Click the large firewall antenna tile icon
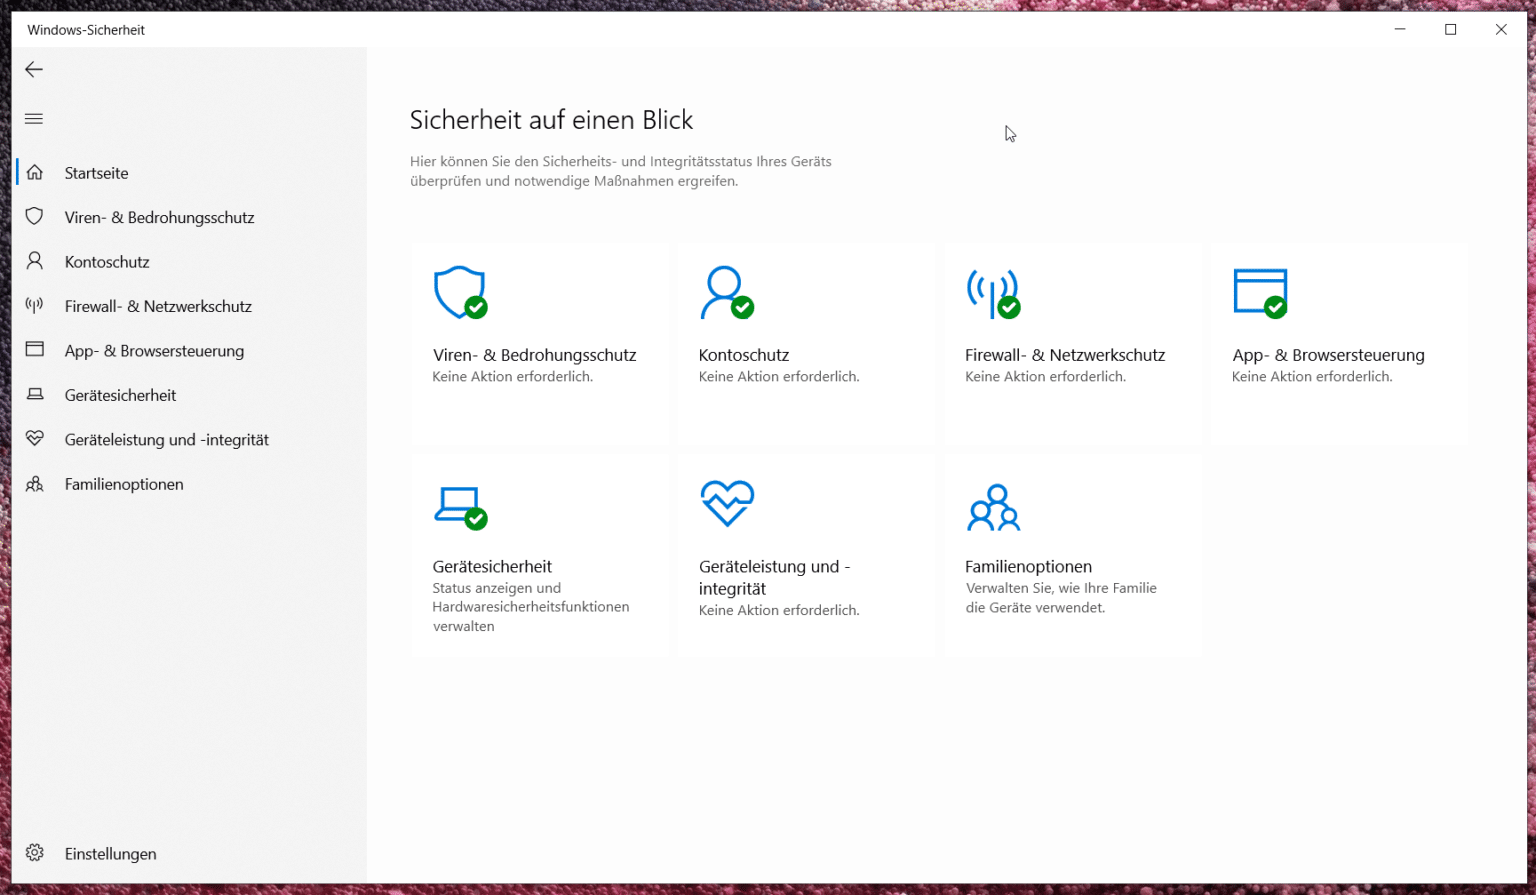 pos(993,293)
